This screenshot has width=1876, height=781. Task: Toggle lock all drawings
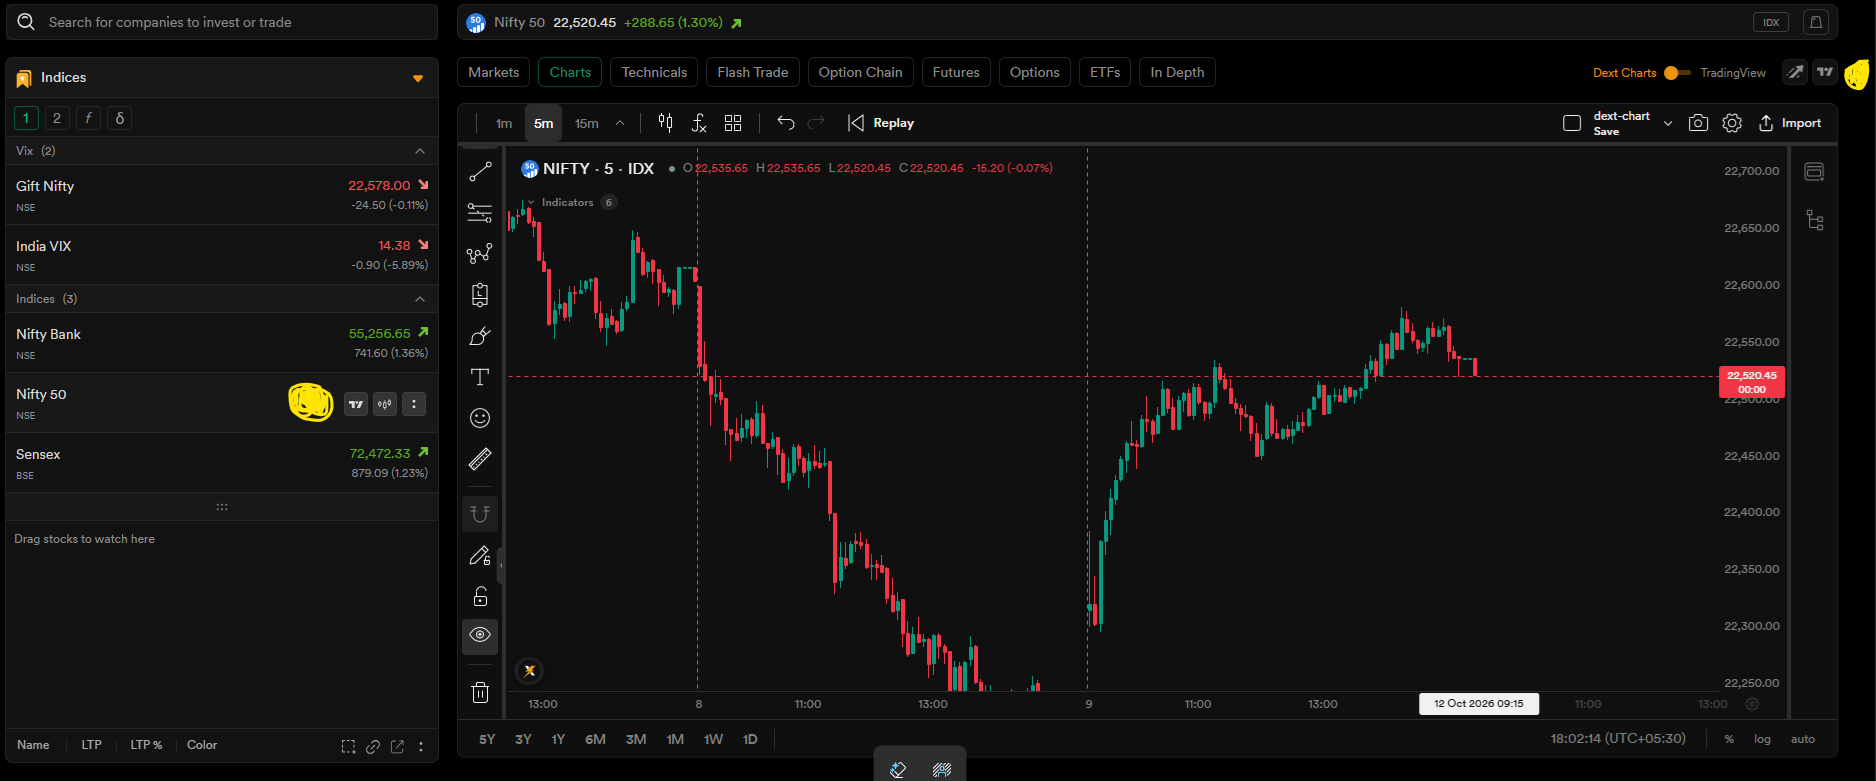point(480,596)
